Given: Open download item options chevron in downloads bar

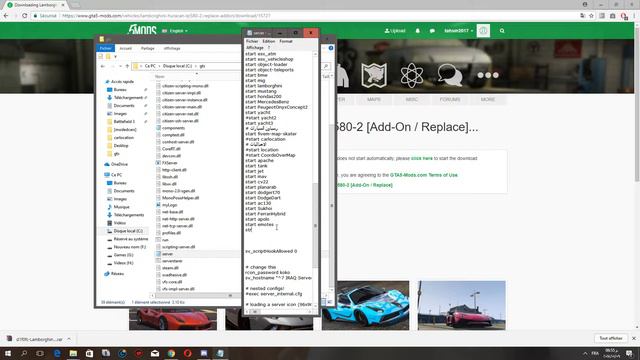Looking at the screenshot, I should coord(69,339).
